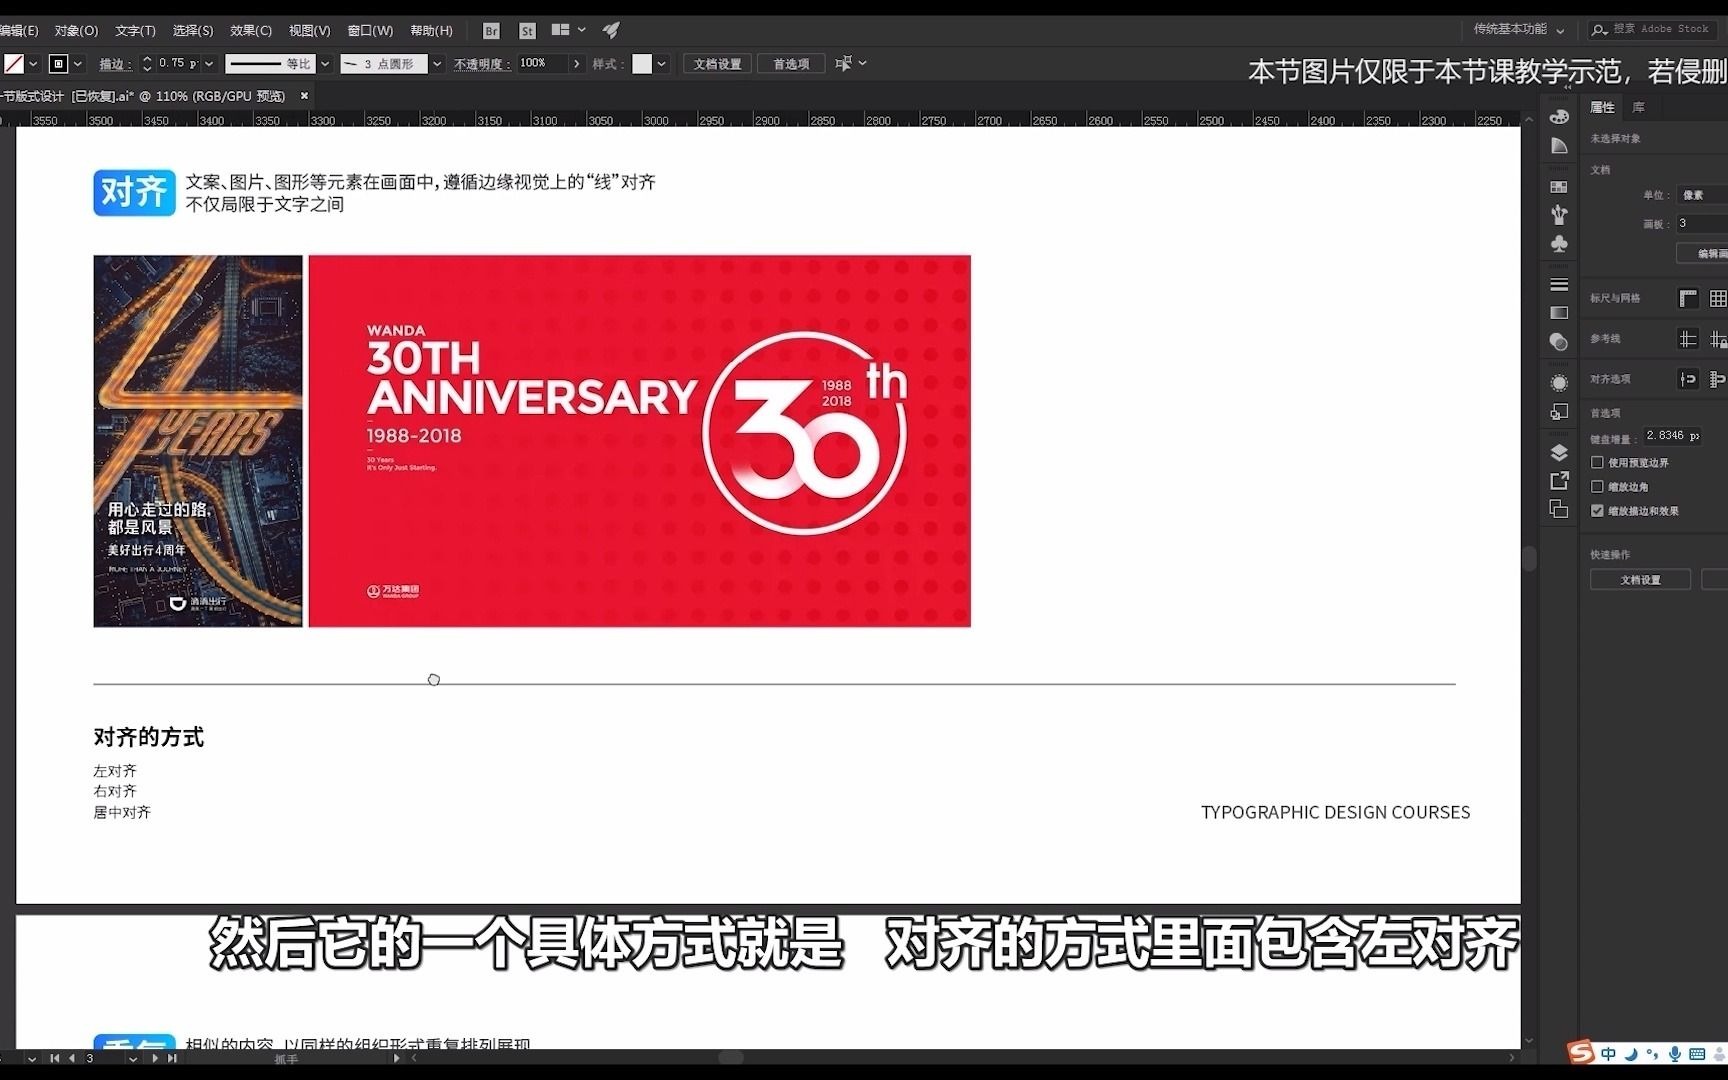Close the 版式设计 document tab
This screenshot has width=1728, height=1080.
[x=305, y=96]
